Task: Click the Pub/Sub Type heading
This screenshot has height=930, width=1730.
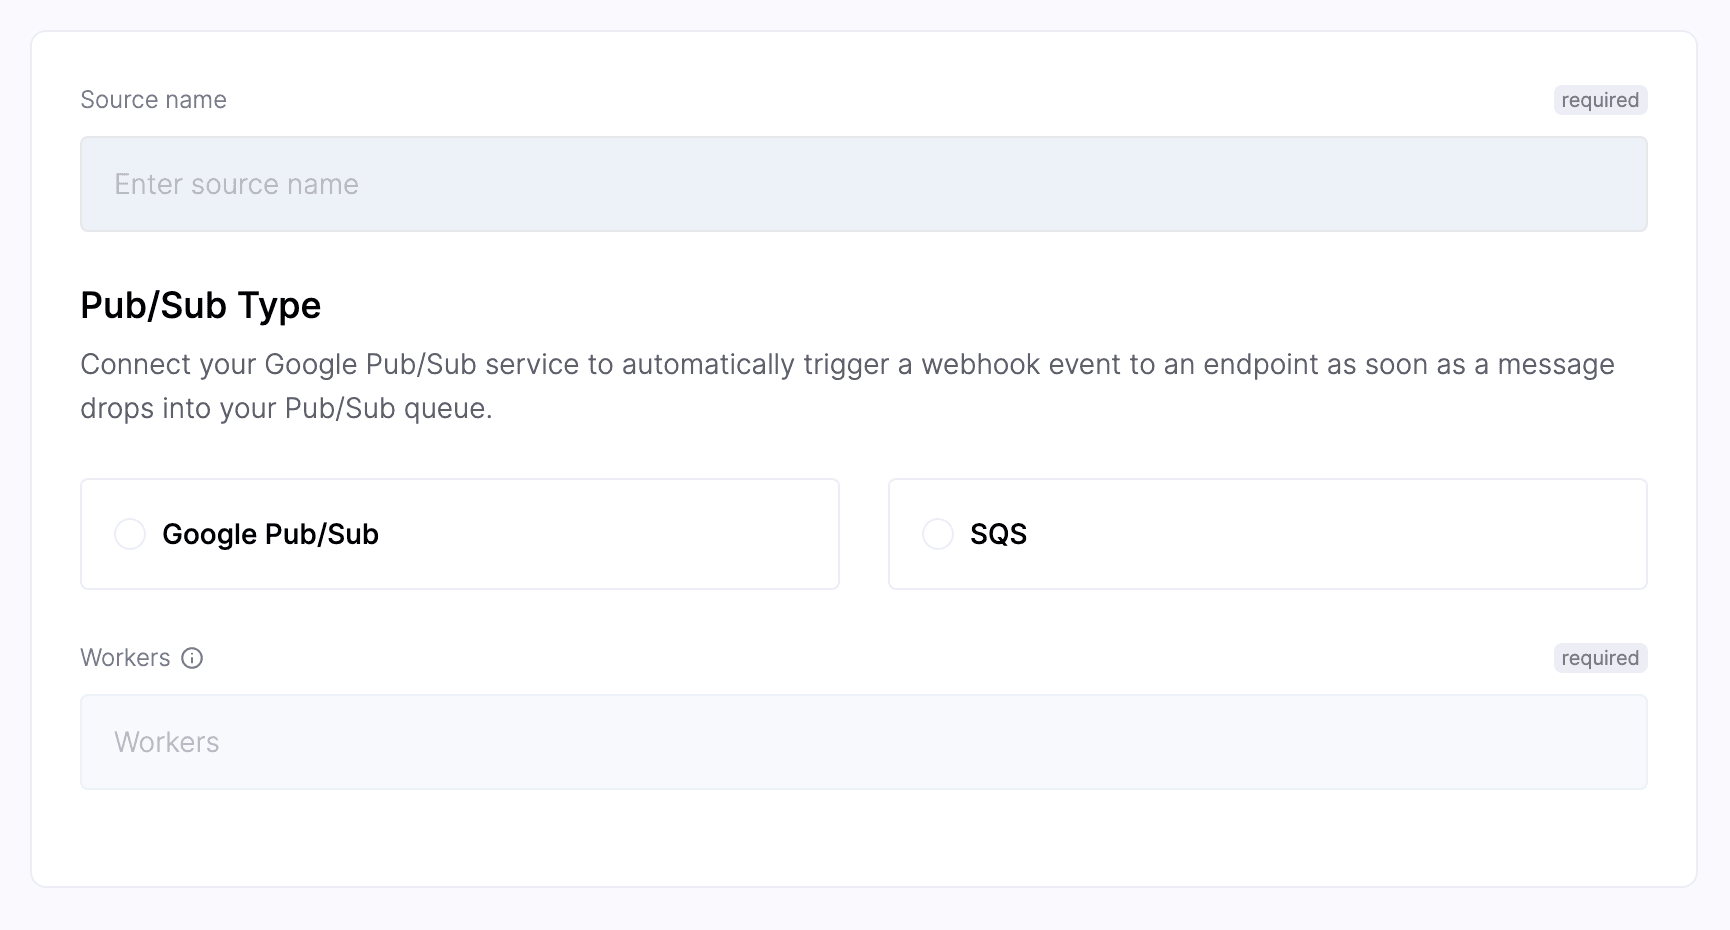Action: coord(200,305)
